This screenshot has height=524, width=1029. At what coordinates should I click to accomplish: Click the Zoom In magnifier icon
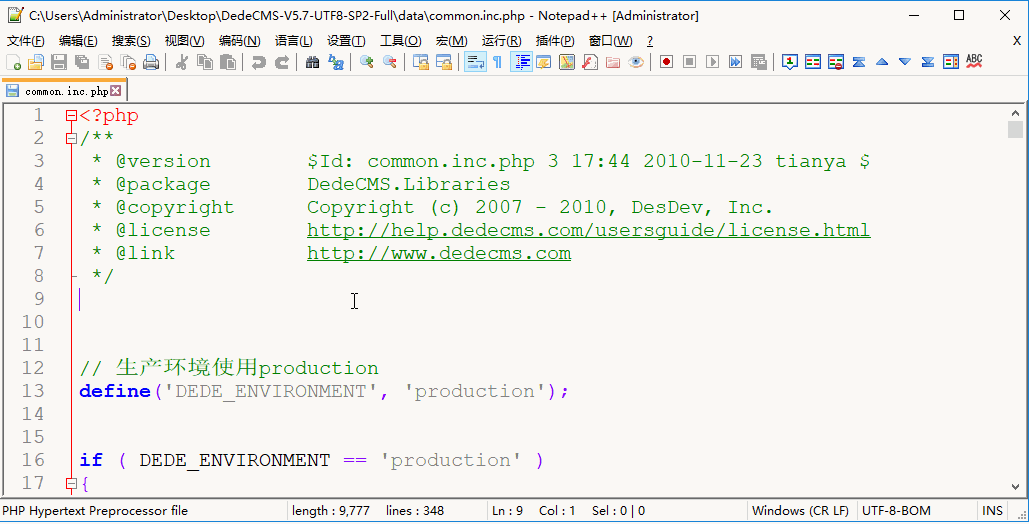click(367, 62)
